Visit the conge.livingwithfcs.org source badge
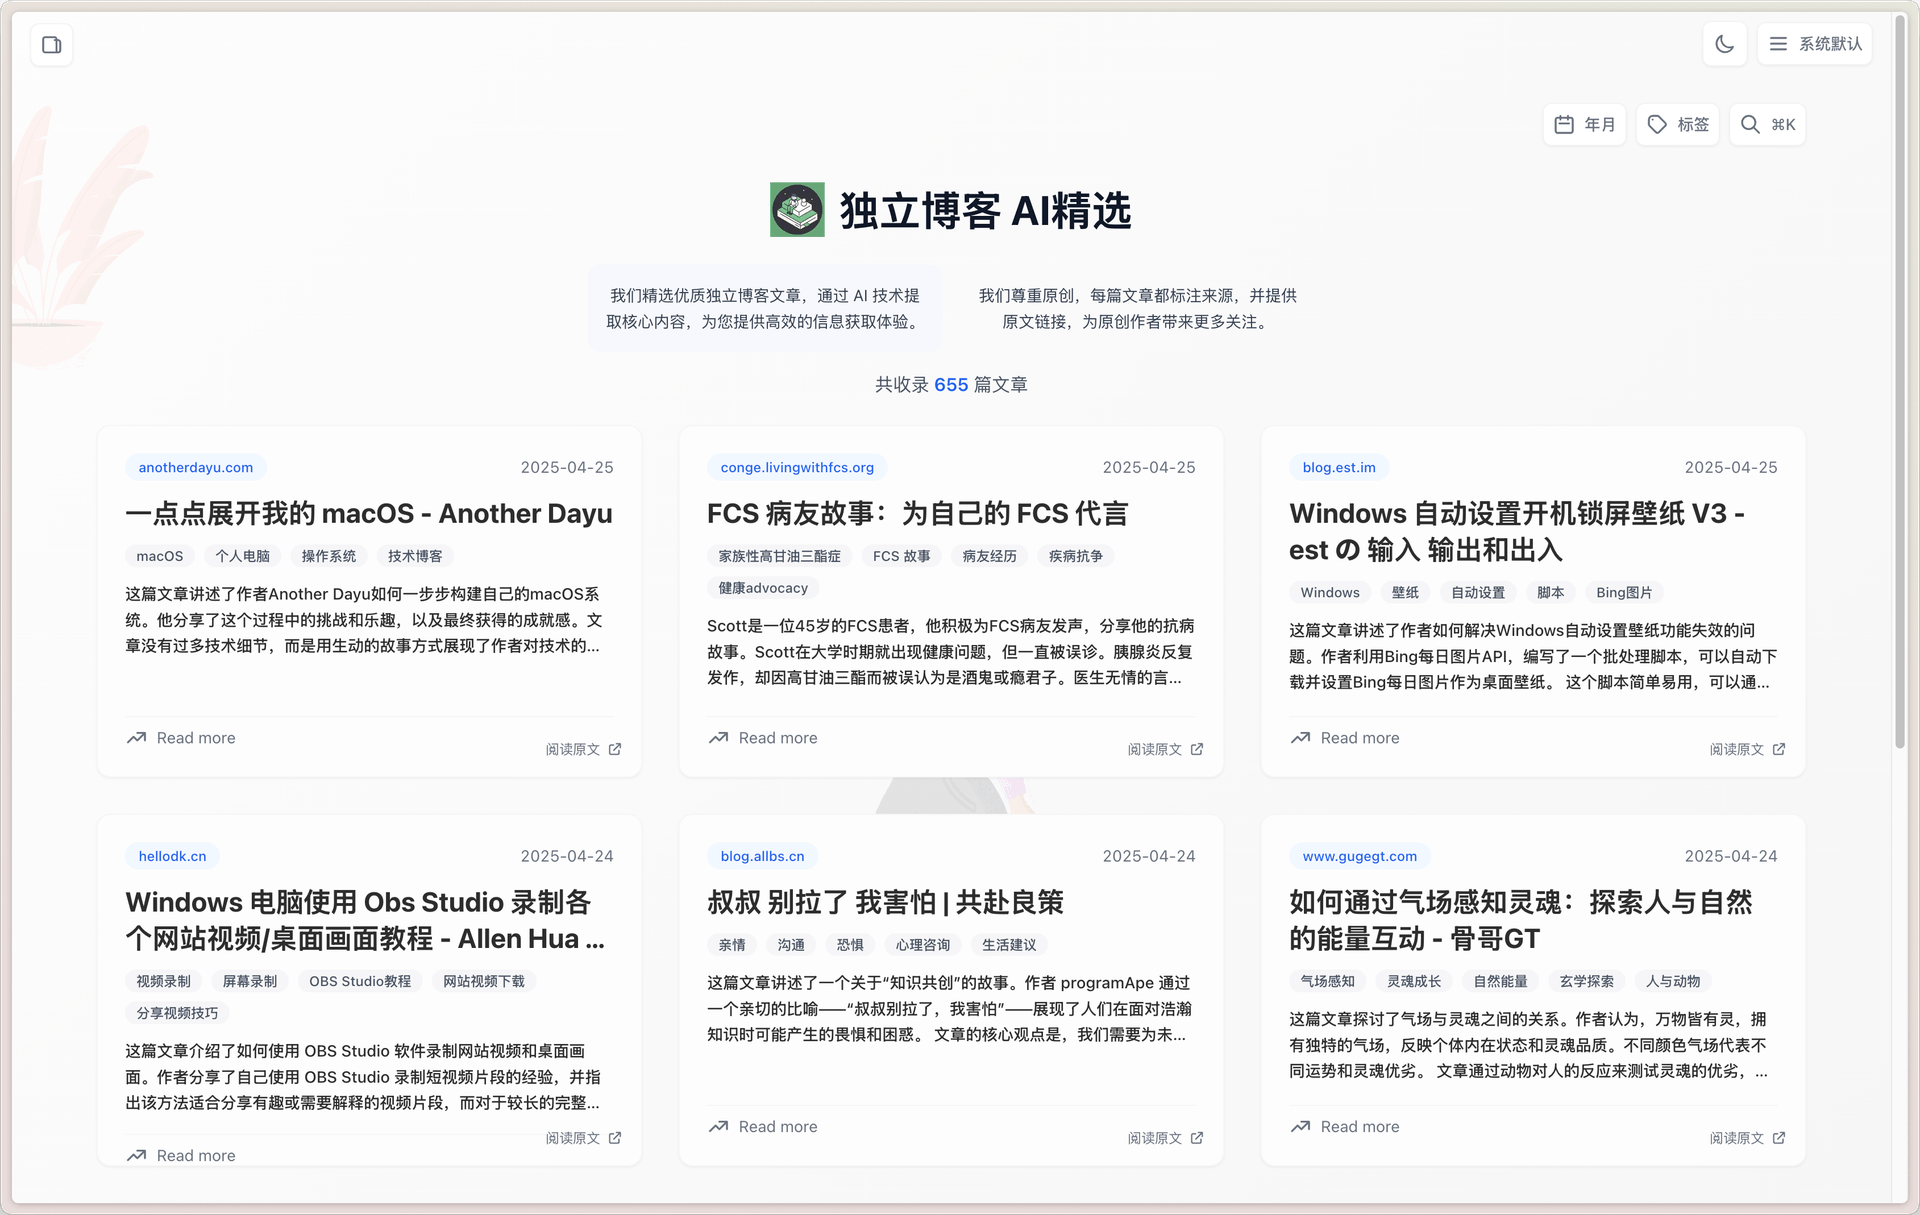This screenshot has height=1215, width=1920. click(x=797, y=467)
